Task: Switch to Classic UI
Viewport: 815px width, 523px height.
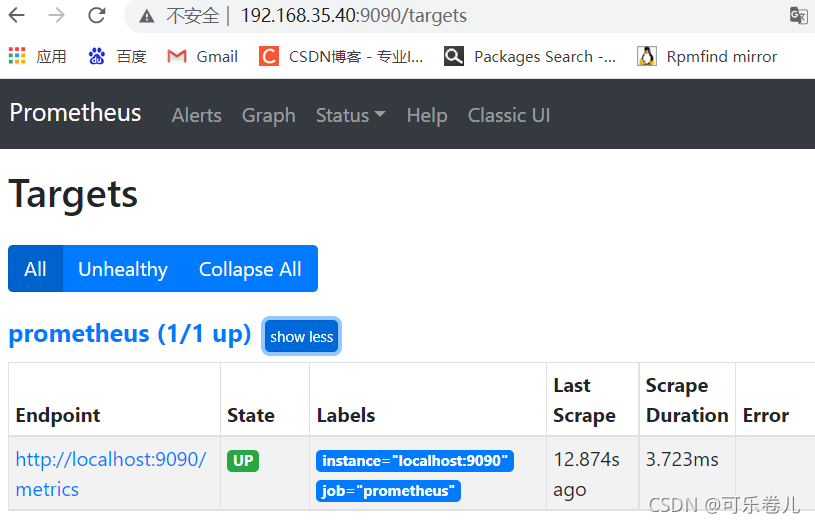Action: (x=509, y=115)
